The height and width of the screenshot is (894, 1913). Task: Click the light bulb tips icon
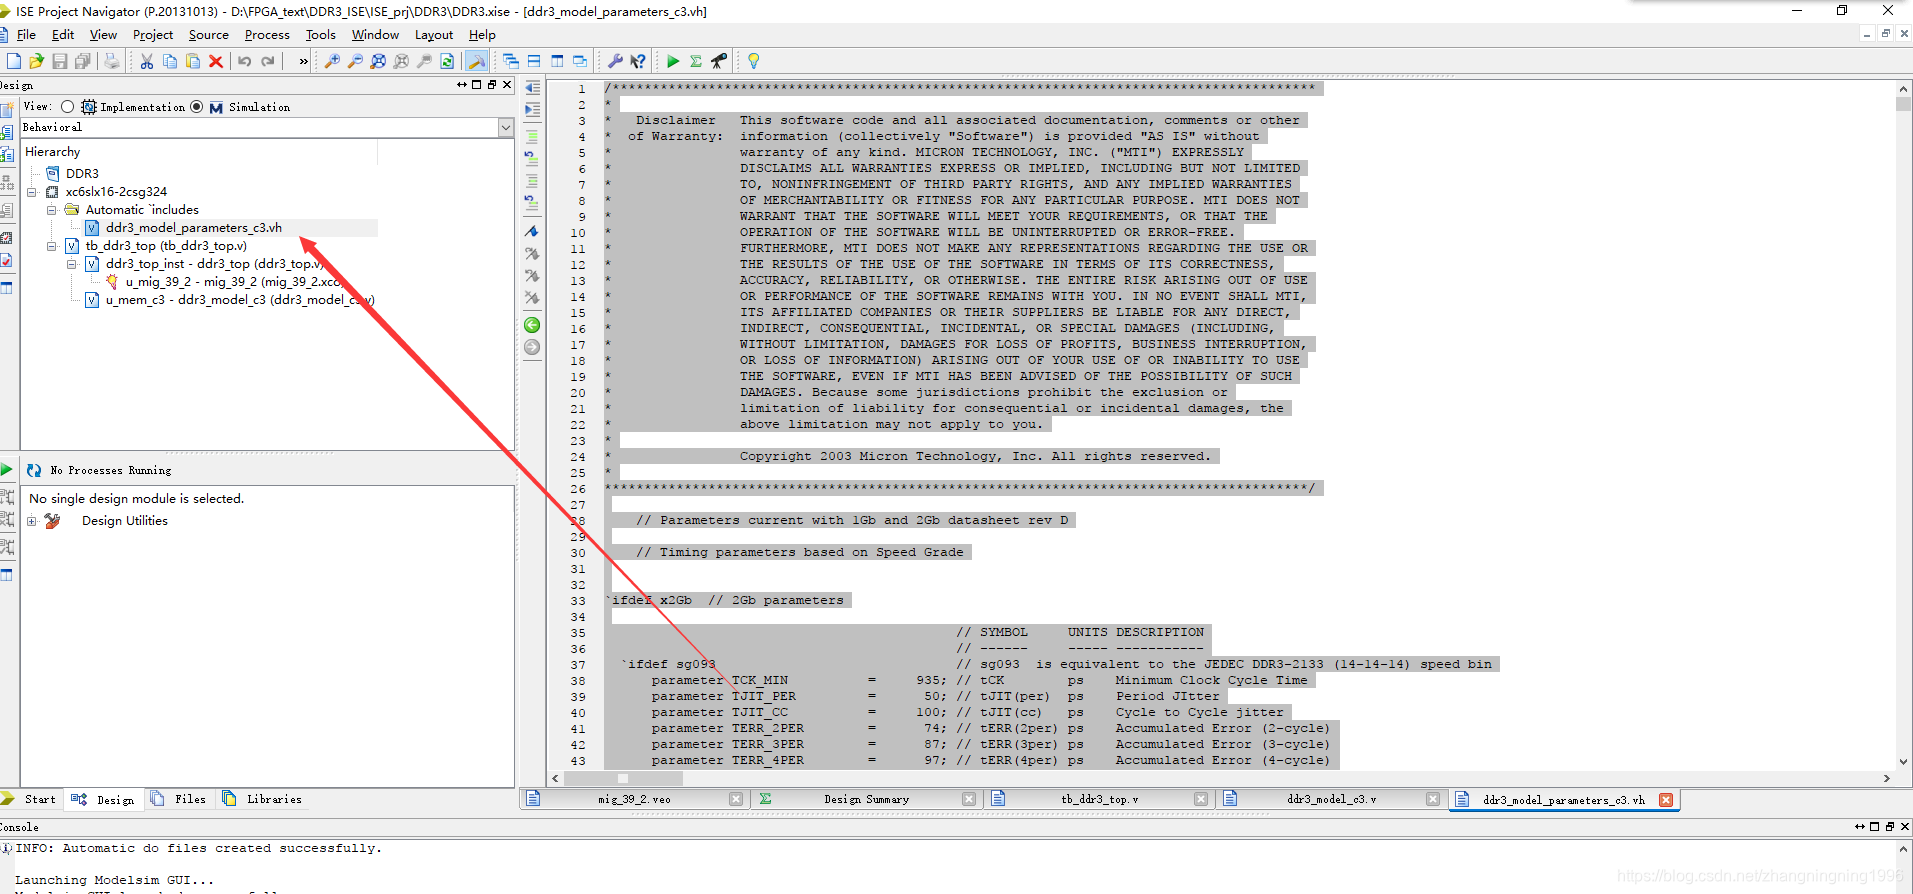[753, 61]
